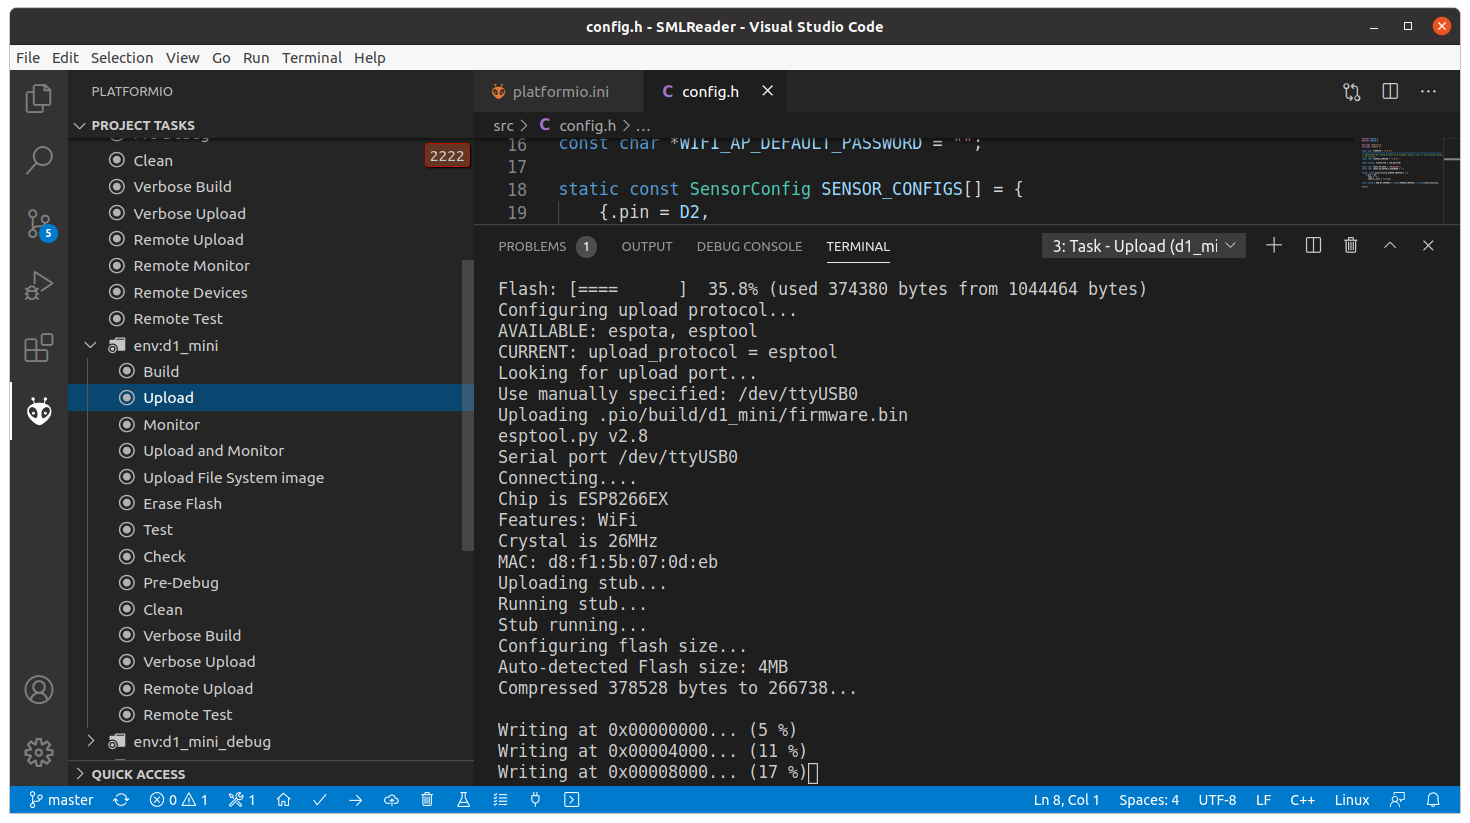
Task: Change the UTF-8 file encoding
Action: (1217, 800)
